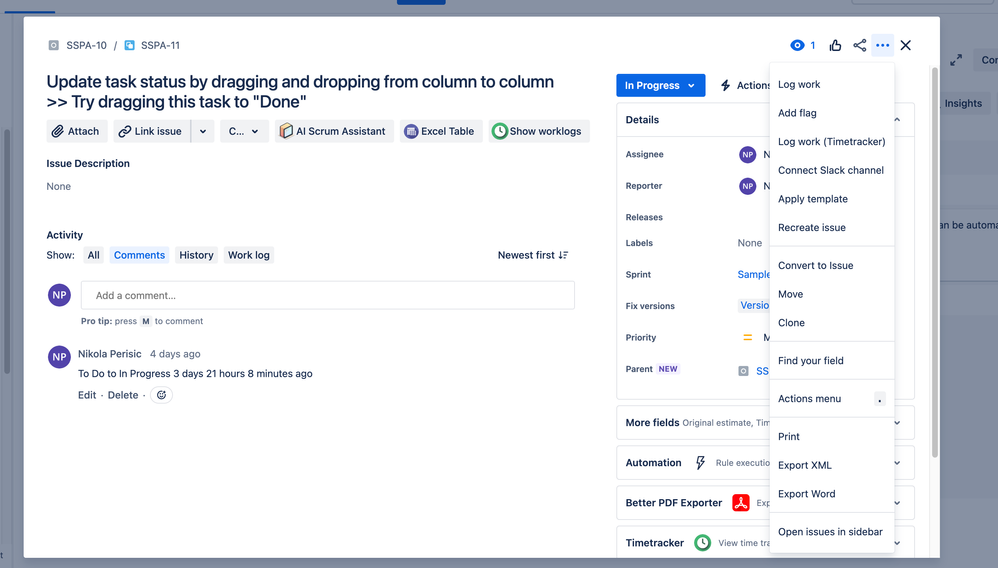The width and height of the screenshot is (998, 568).
Task: Select the Comments activity tab
Action: click(139, 255)
